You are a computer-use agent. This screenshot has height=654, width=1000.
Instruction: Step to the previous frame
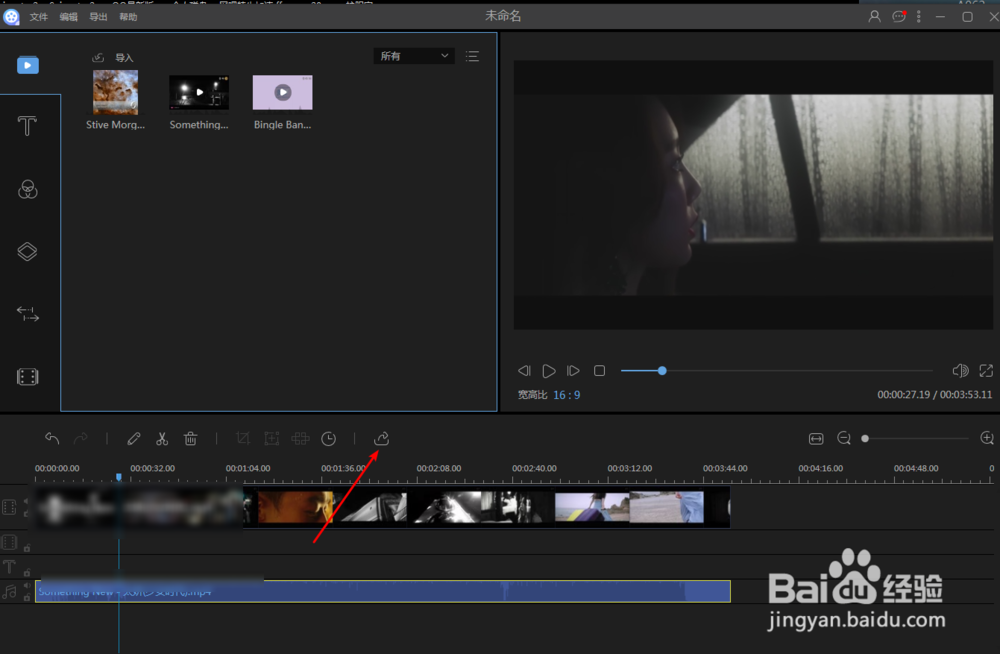(x=524, y=371)
